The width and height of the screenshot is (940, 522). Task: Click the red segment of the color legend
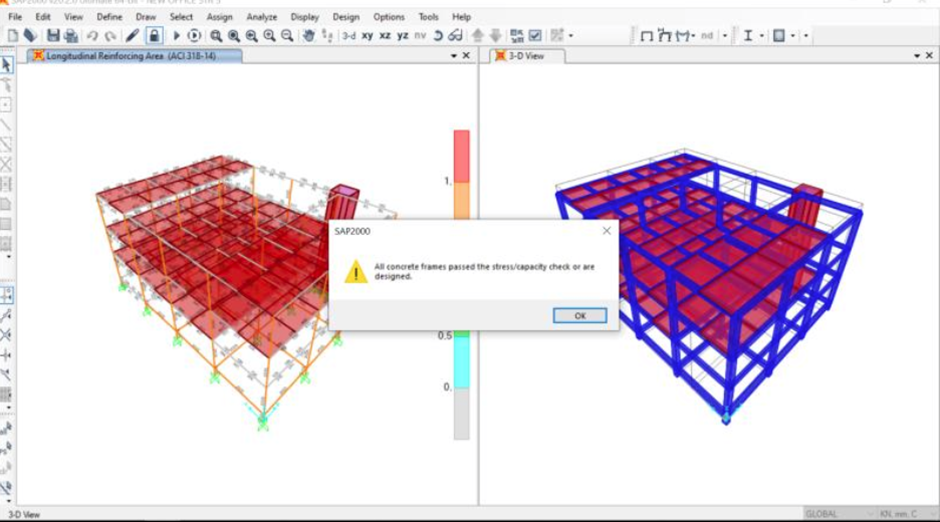[x=461, y=155]
